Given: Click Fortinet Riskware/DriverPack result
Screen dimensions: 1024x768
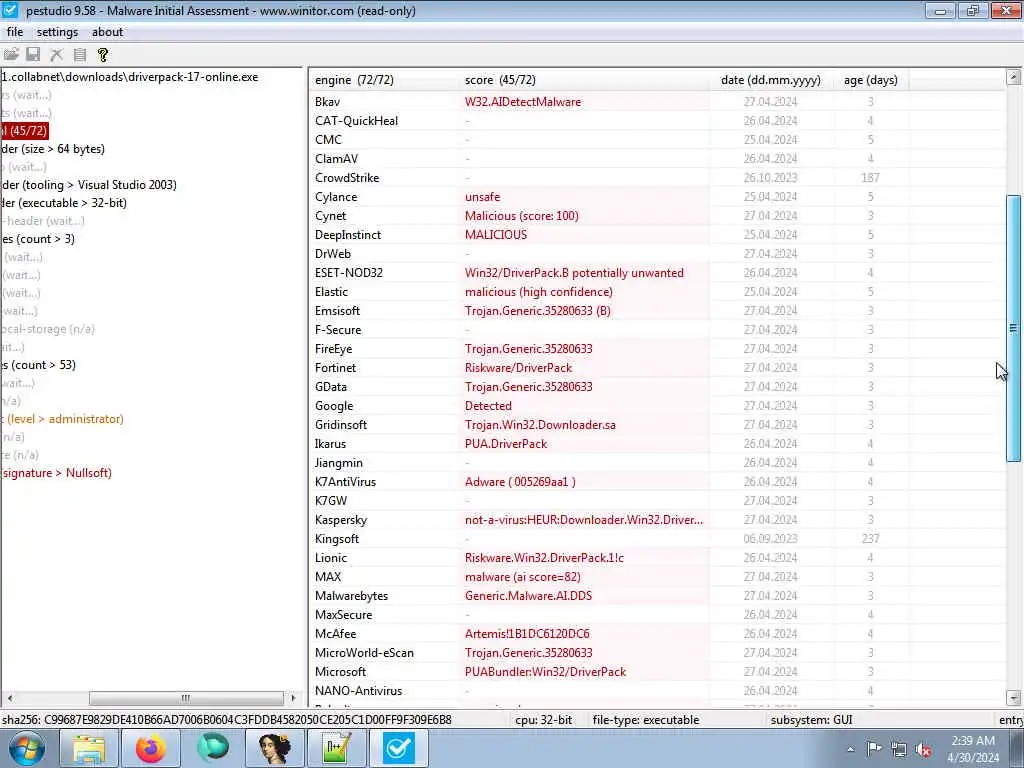Looking at the screenshot, I should [519, 368].
